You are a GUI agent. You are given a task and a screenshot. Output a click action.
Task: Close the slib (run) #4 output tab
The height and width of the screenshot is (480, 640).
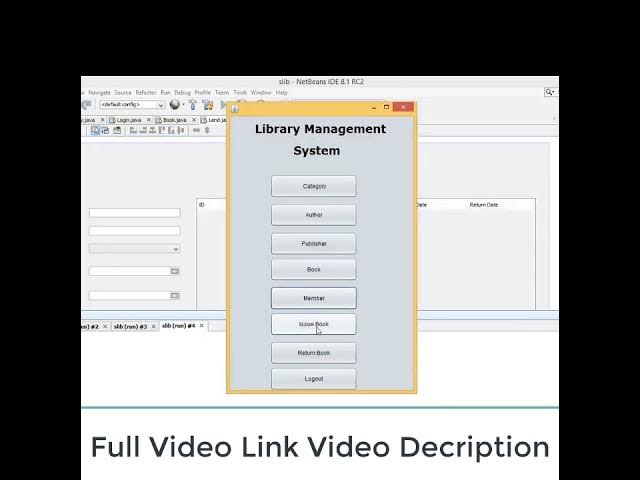pyautogui.click(x=202, y=326)
